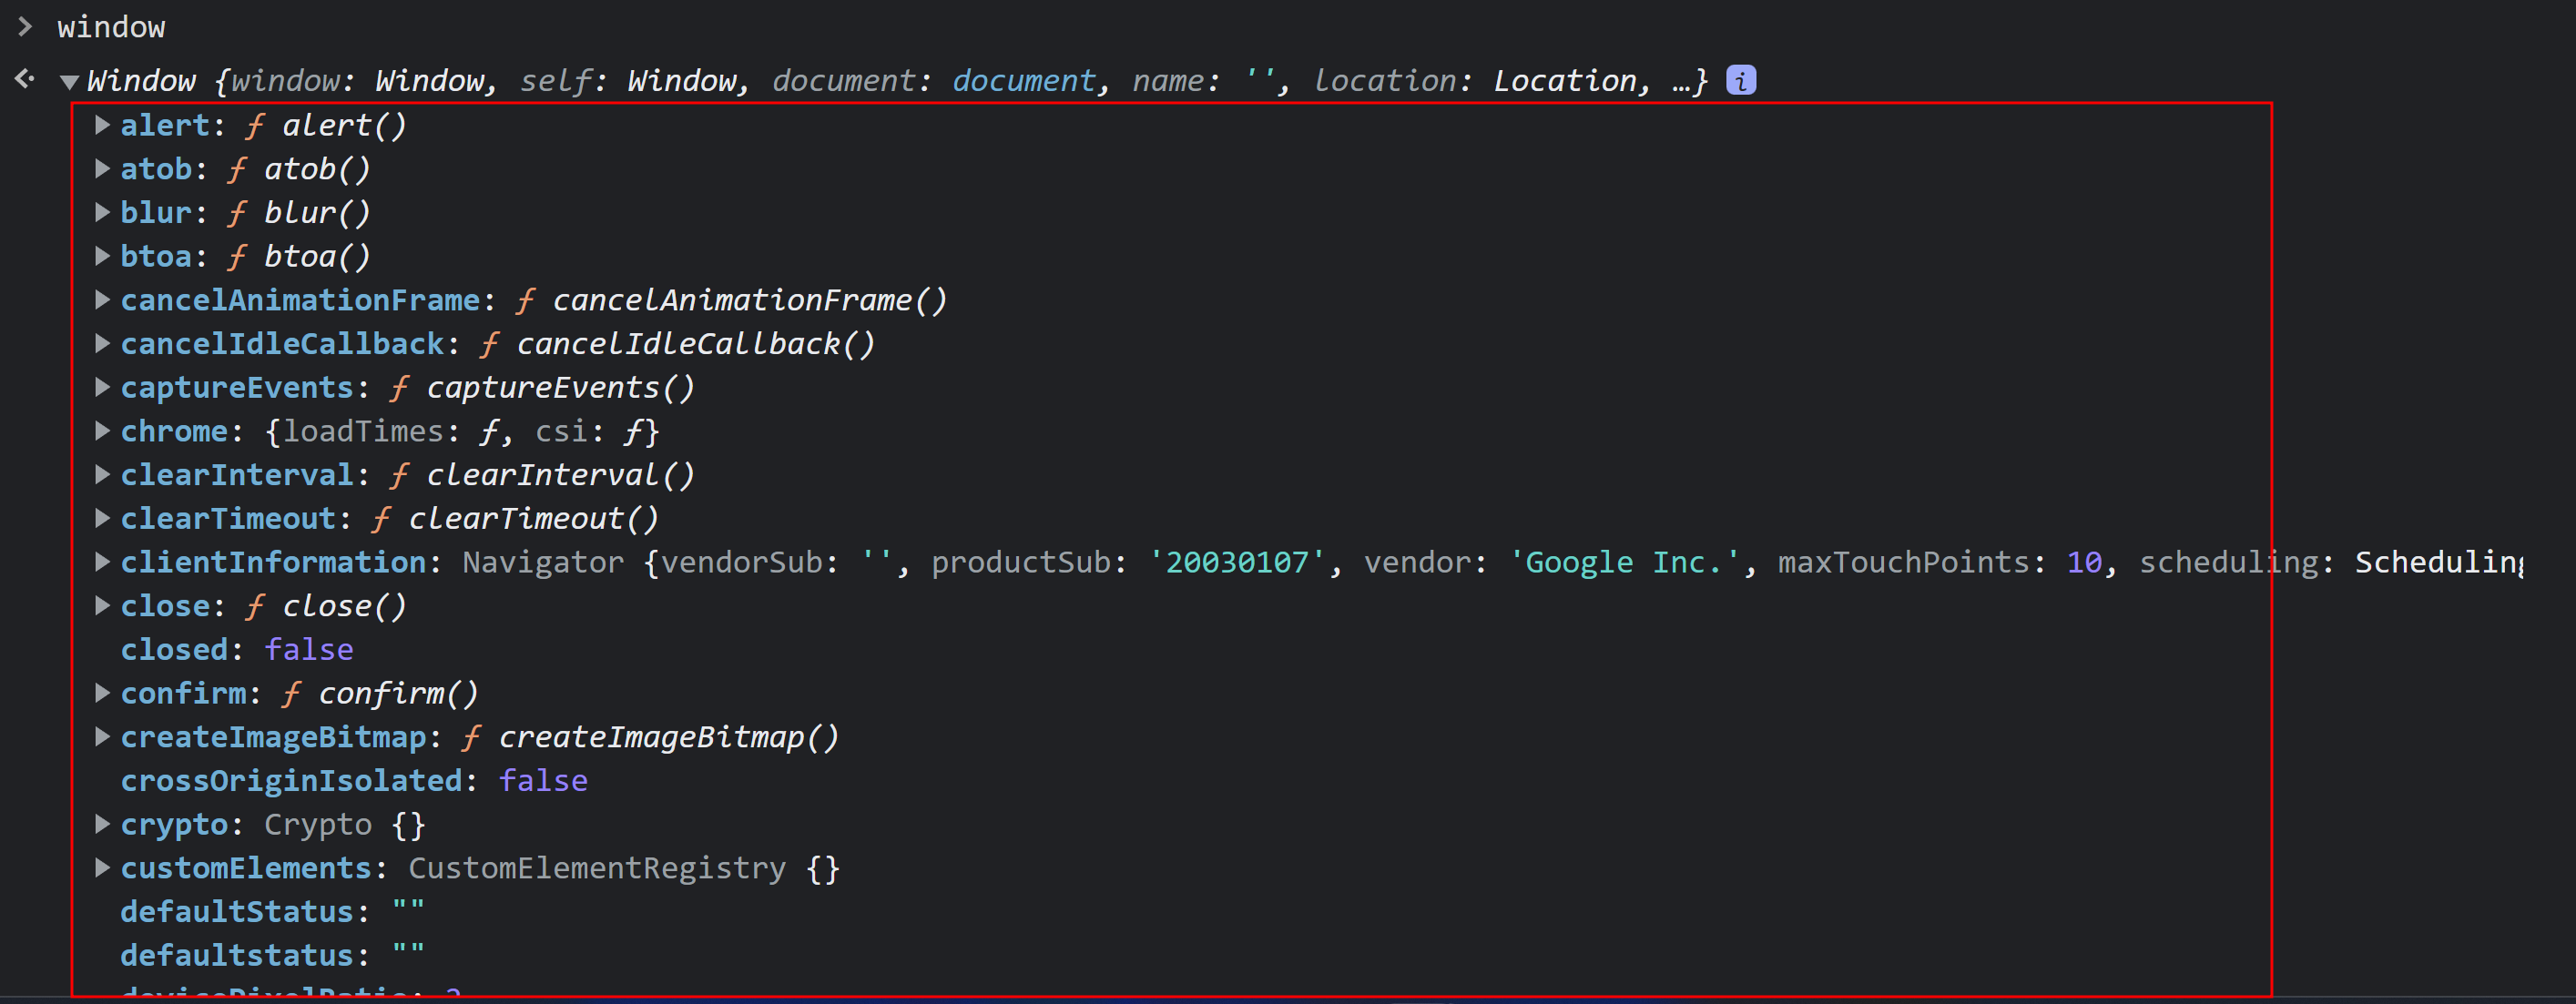This screenshot has height=1004, width=2576.
Task: Expand the crypto object
Action: click(102, 824)
